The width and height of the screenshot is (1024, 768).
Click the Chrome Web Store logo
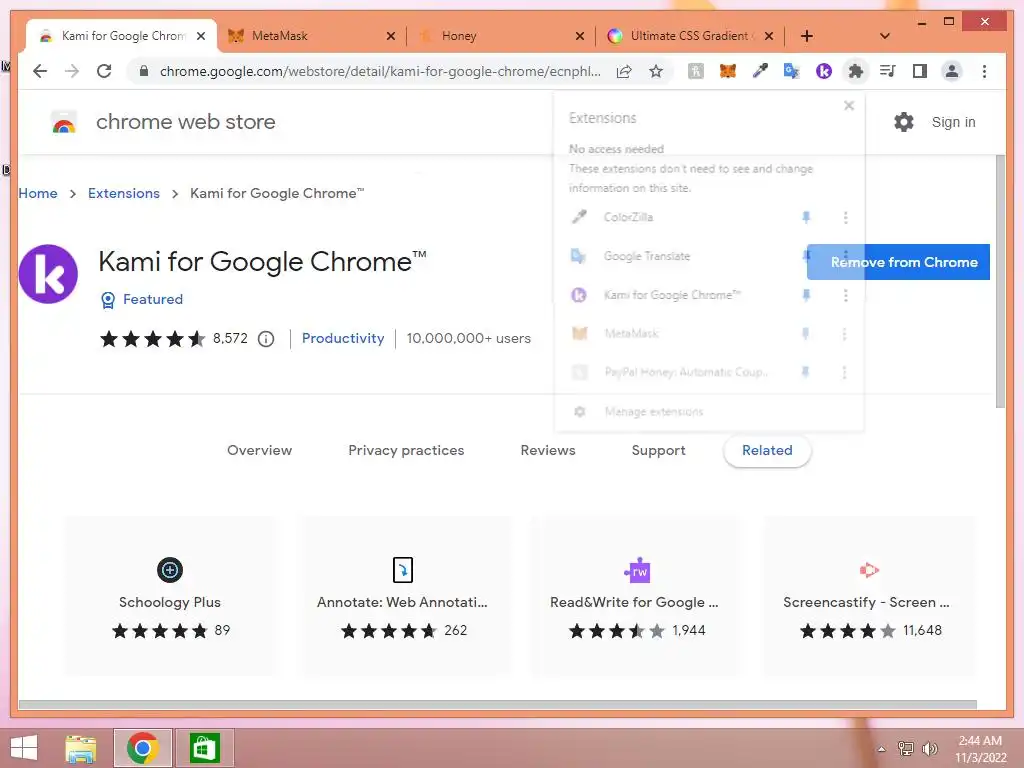[x=64, y=122]
